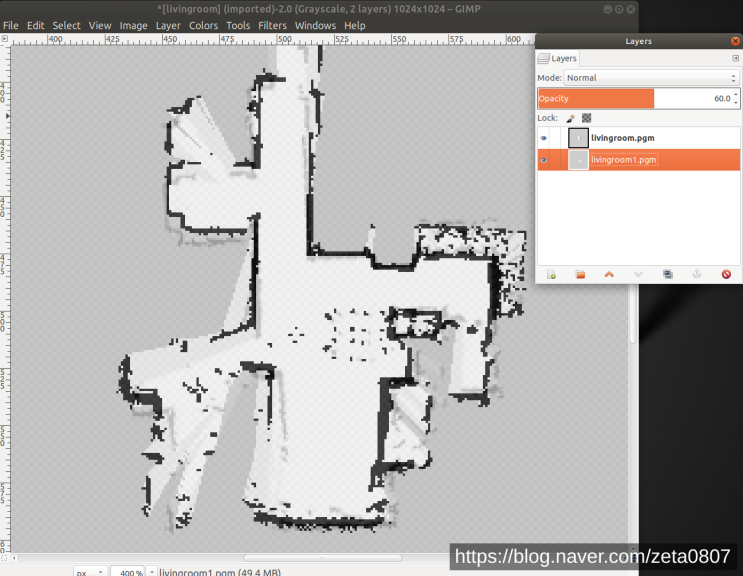This screenshot has width=743, height=576.
Task: Toggle Quick Mask button at canvas bottom-left
Action: [4, 558]
